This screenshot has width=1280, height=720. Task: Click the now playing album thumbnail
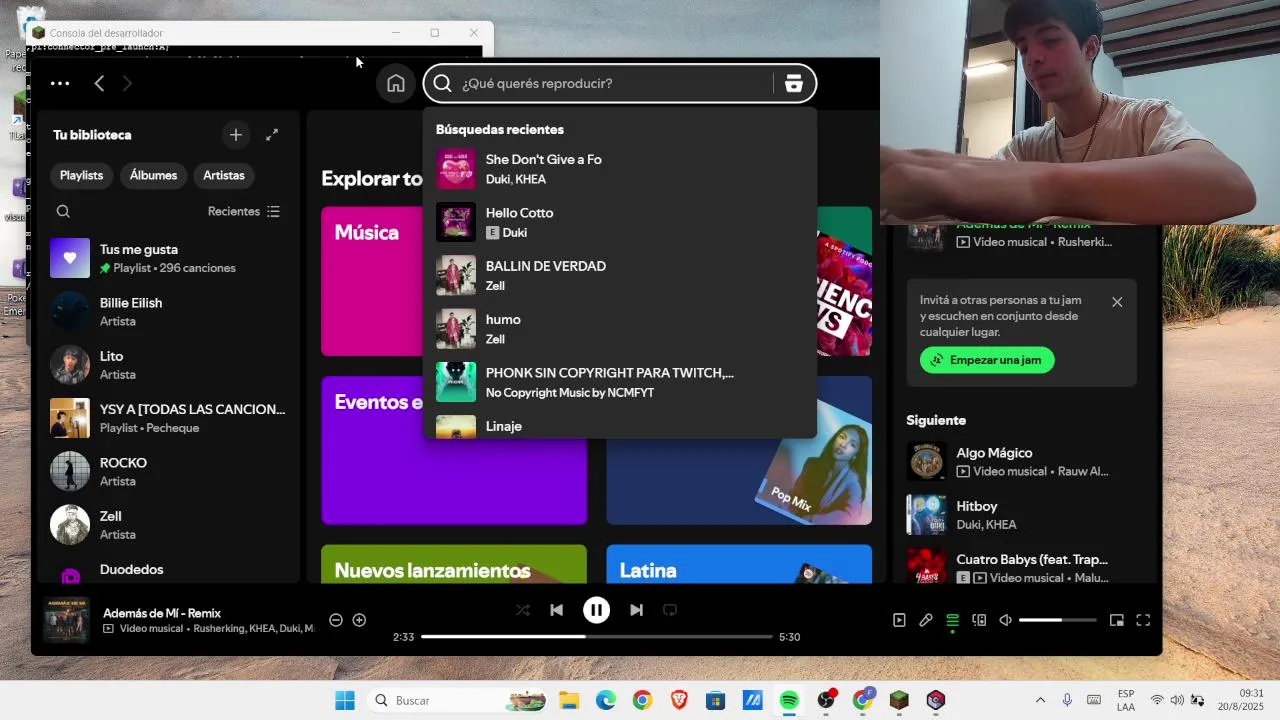click(66, 620)
